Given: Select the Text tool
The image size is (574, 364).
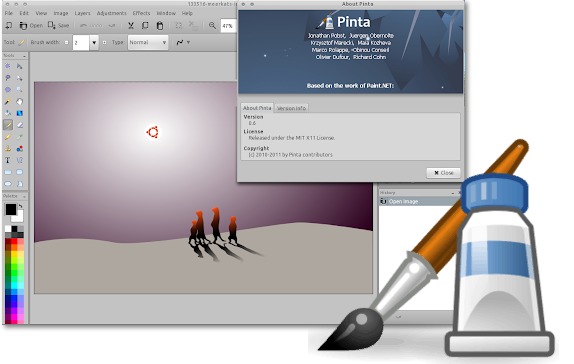Looking at the screenshot, I should pos(8,160).
